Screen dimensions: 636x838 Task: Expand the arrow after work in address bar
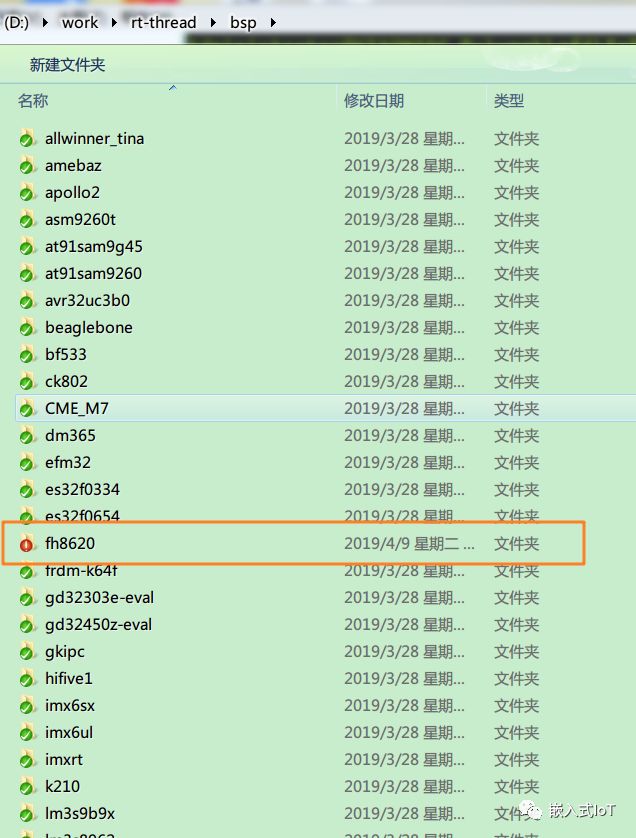coord(114,22)
